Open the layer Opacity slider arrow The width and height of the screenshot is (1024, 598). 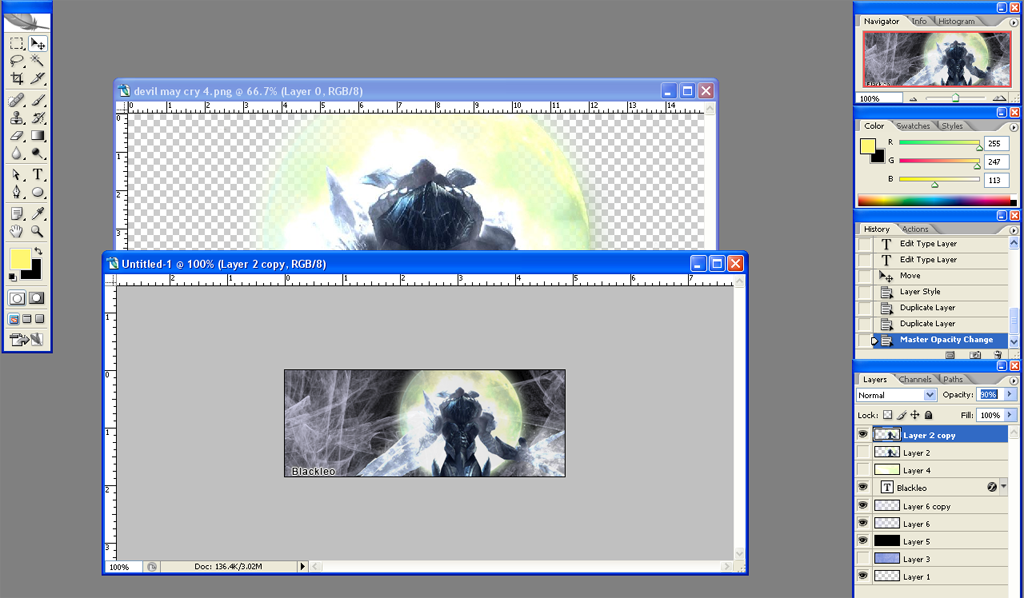pos(1010,394)
